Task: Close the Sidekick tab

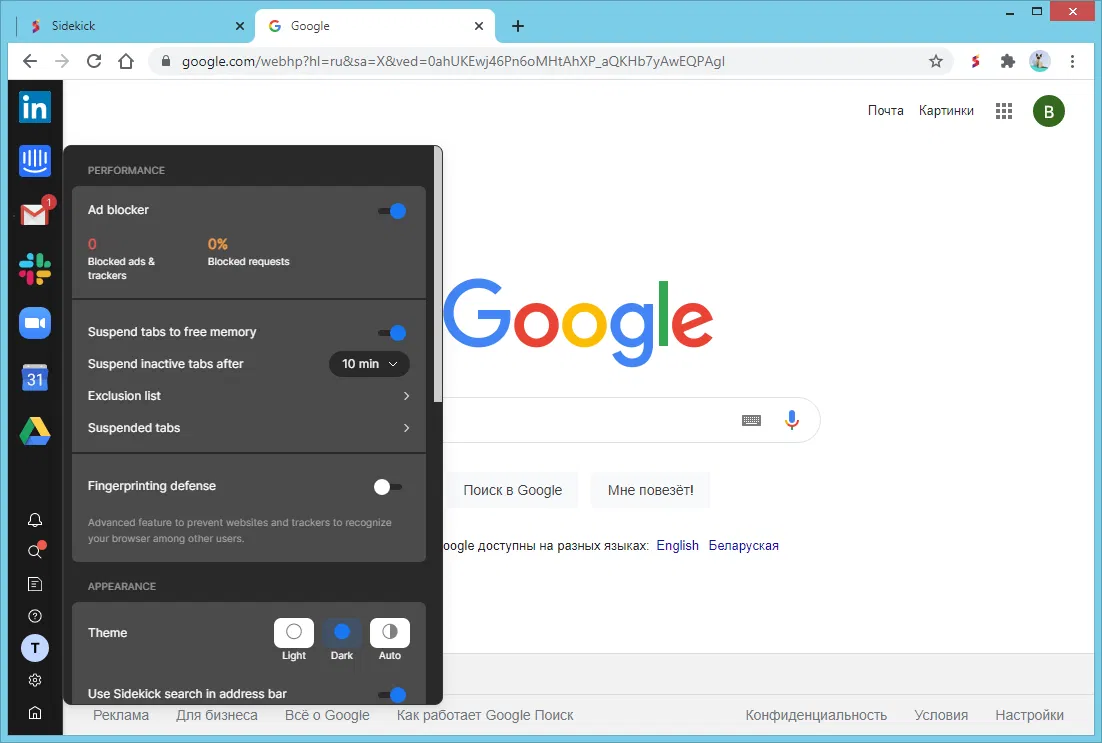Action: pyautogui.click(x=240, y=26)
